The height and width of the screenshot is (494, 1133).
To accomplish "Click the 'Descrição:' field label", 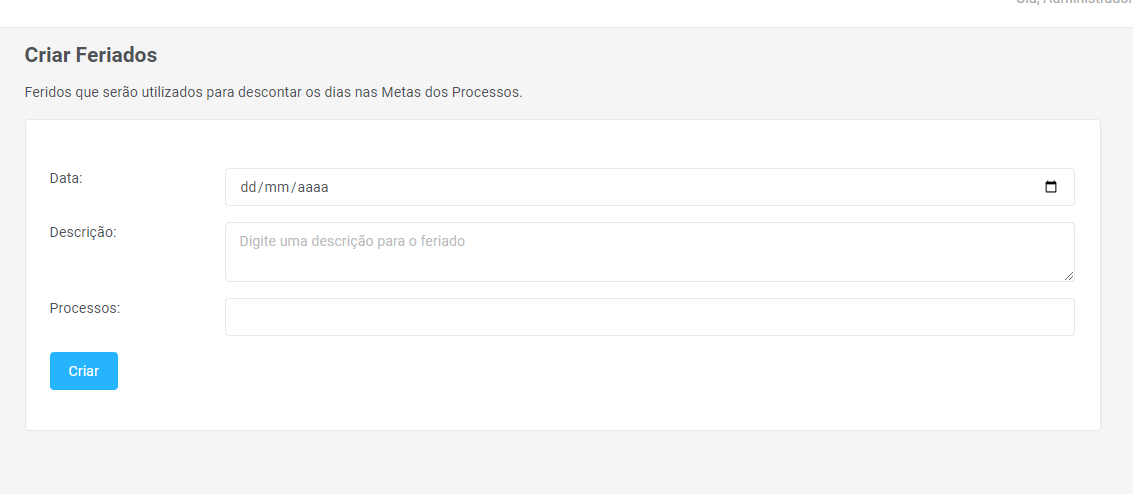I will click(x=83, y=232).
